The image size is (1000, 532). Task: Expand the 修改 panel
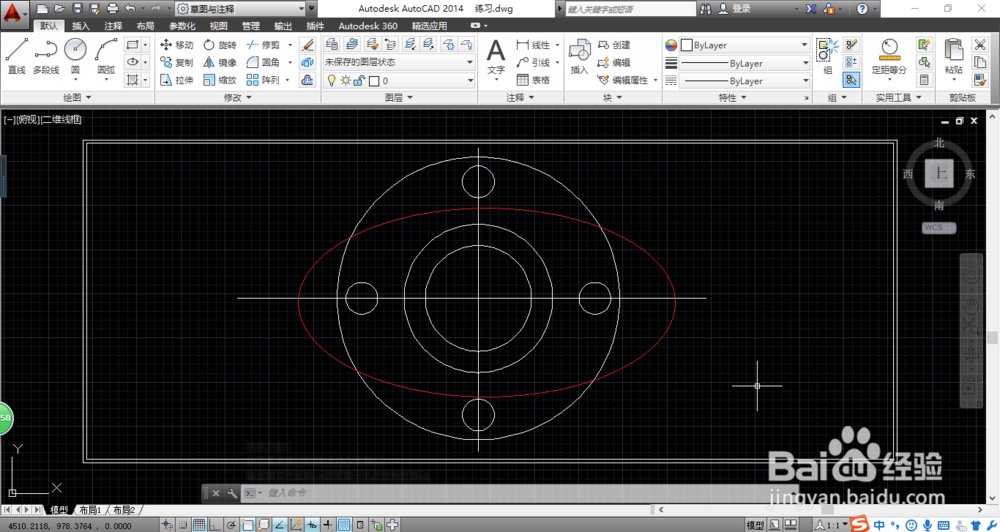[x=237, y=98]
